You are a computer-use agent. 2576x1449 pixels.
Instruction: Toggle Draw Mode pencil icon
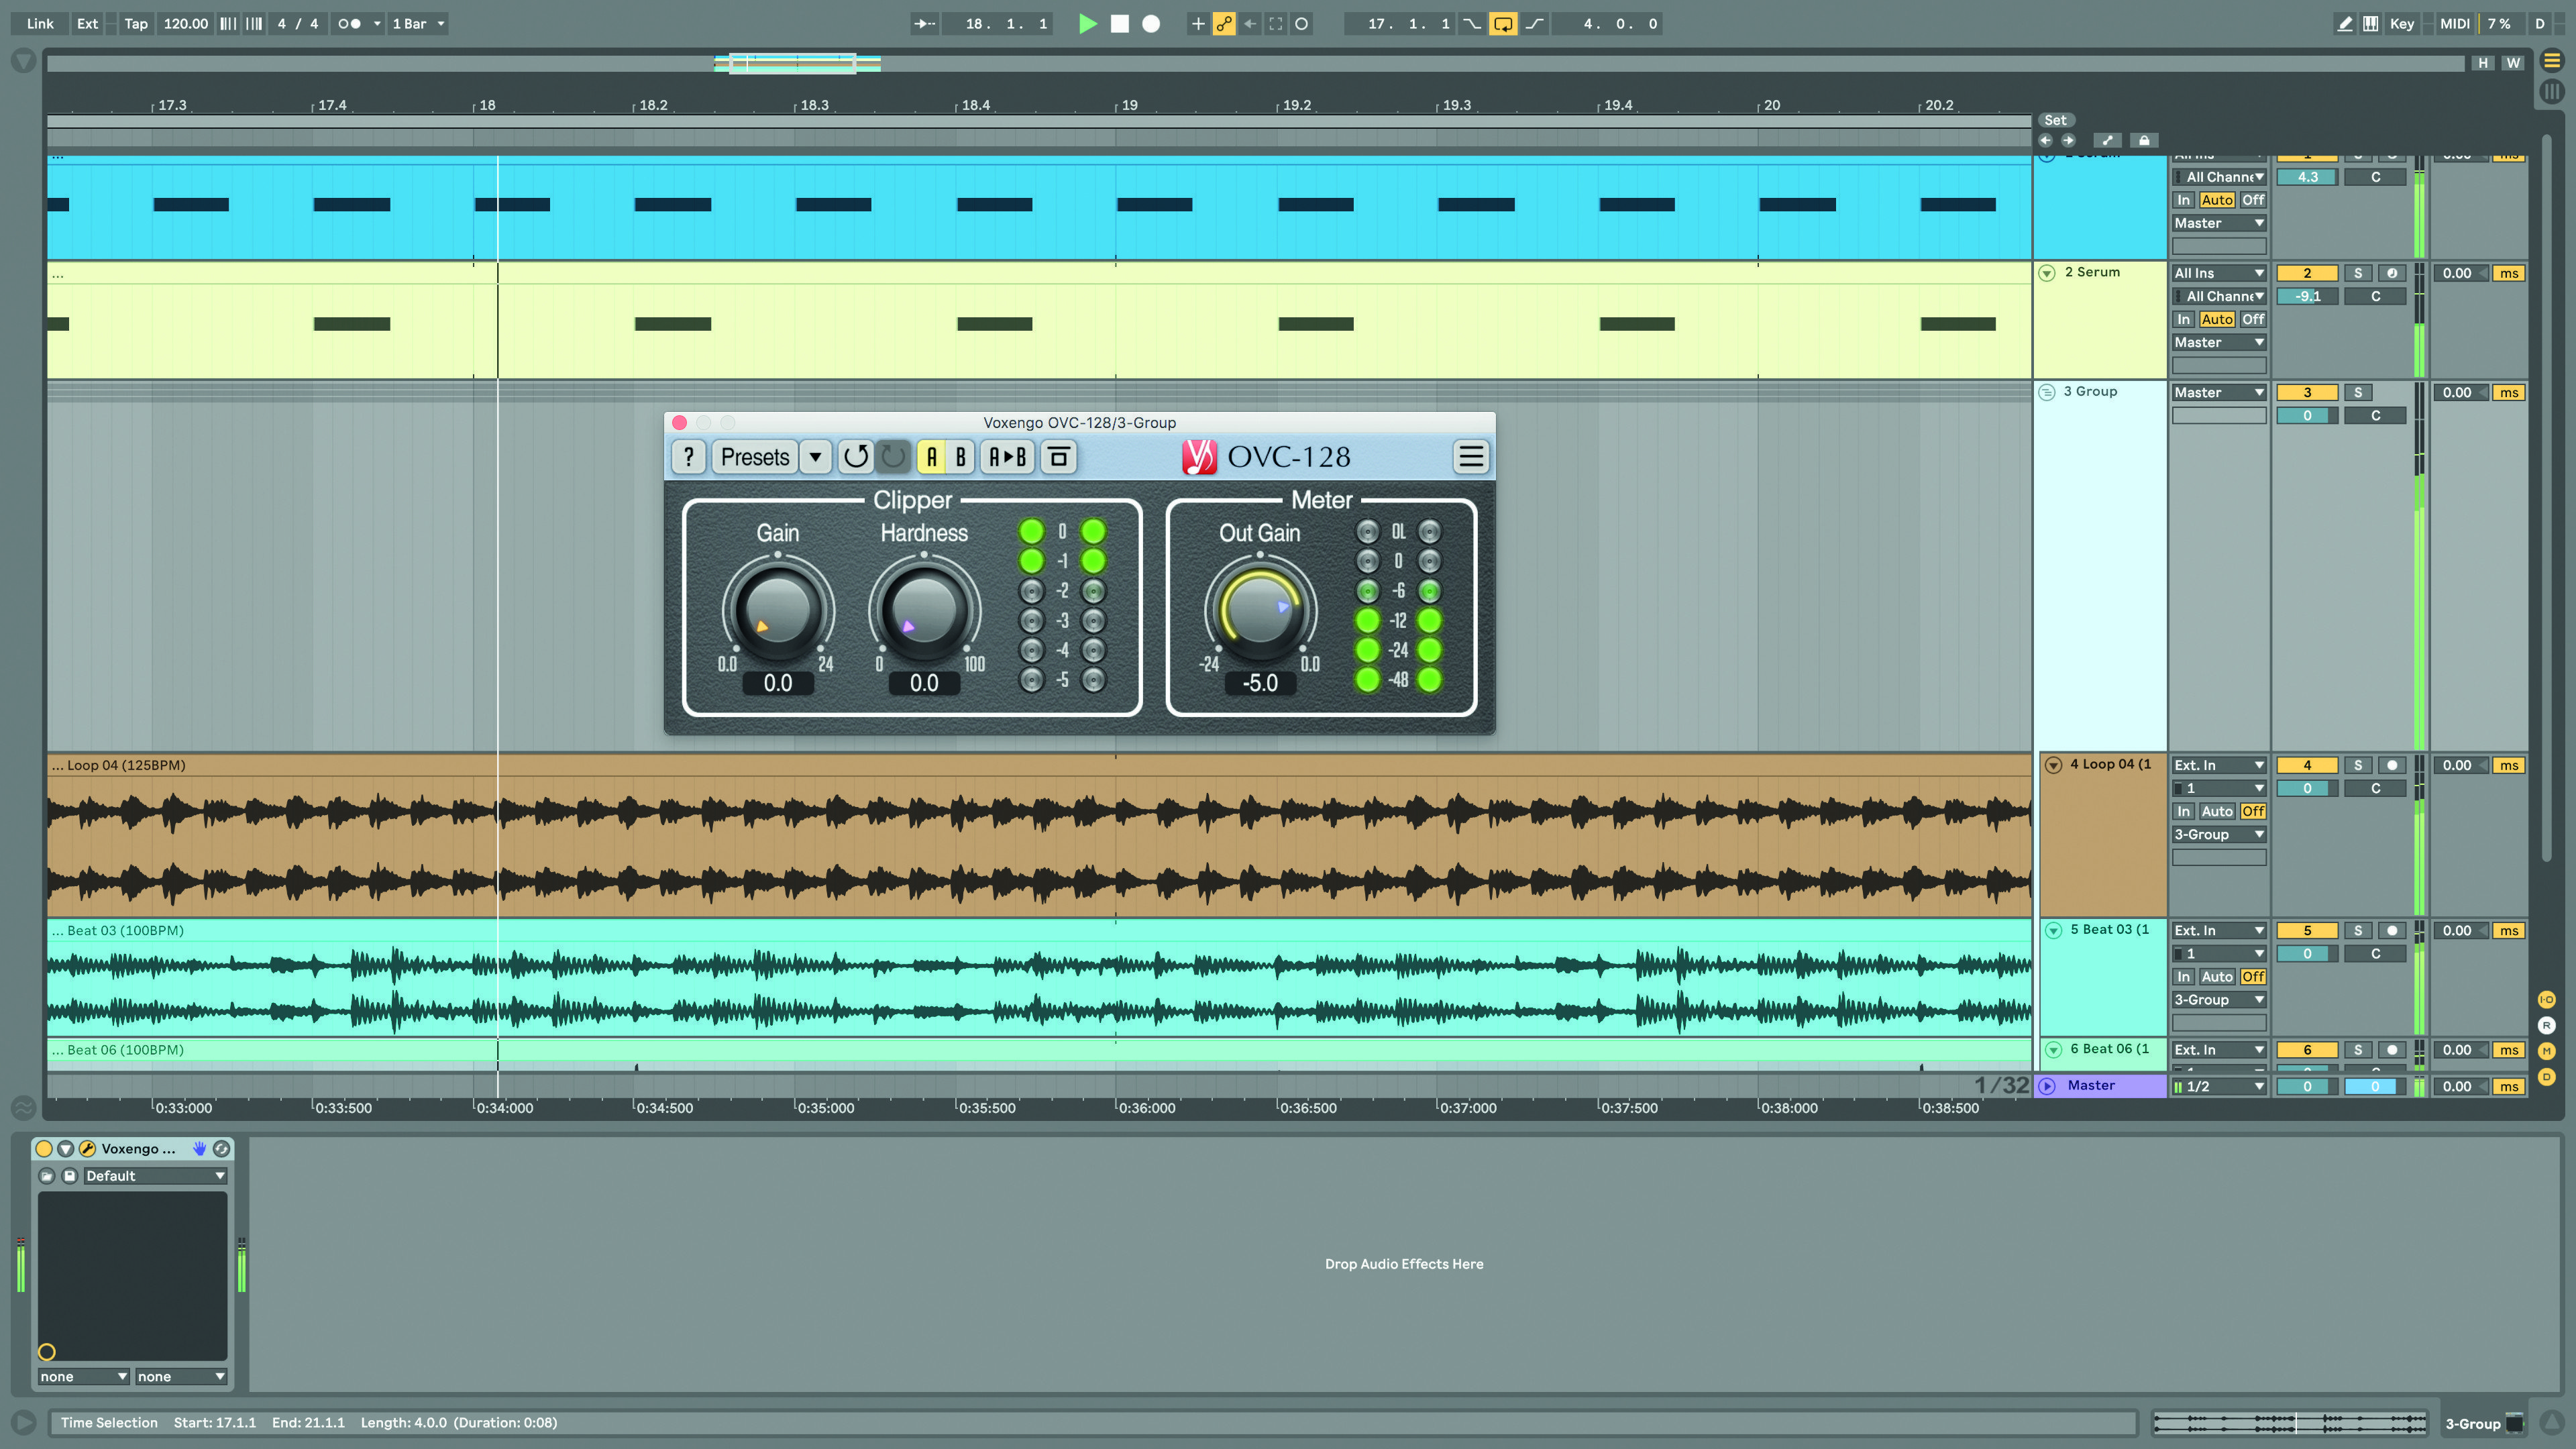[2344, 24]
